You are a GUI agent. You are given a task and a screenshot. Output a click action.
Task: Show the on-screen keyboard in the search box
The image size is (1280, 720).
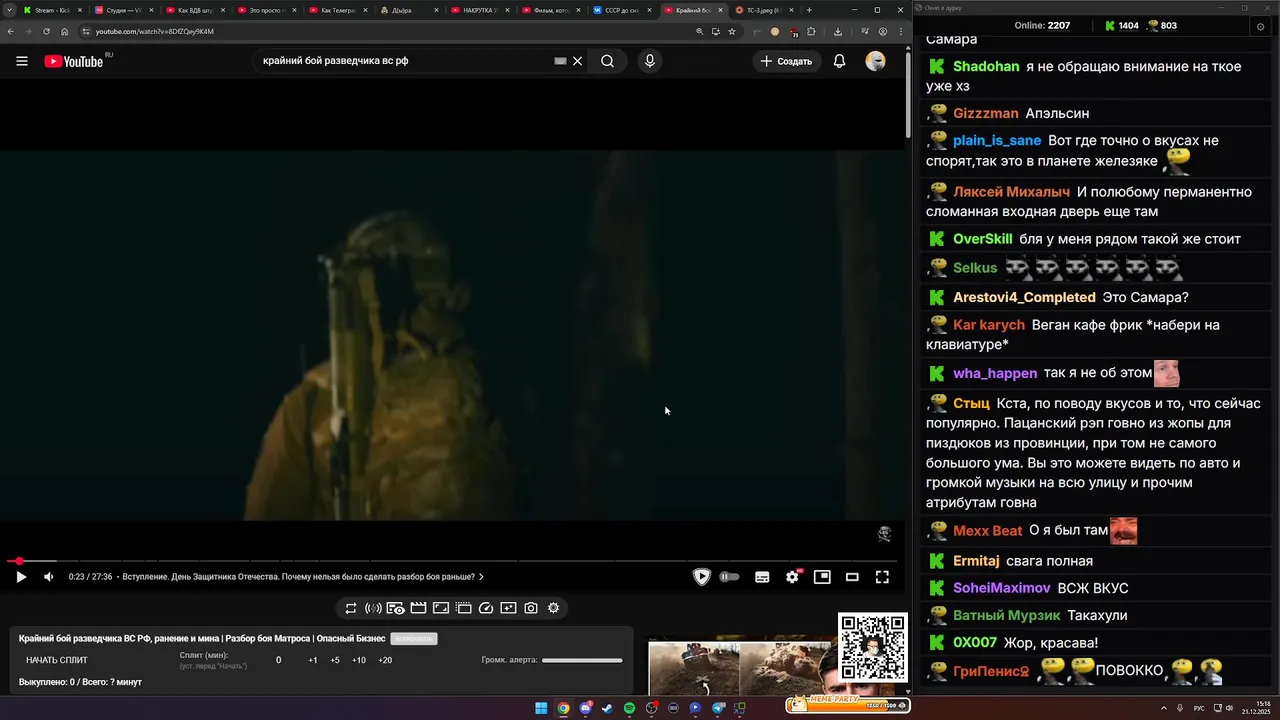point(560,61)
